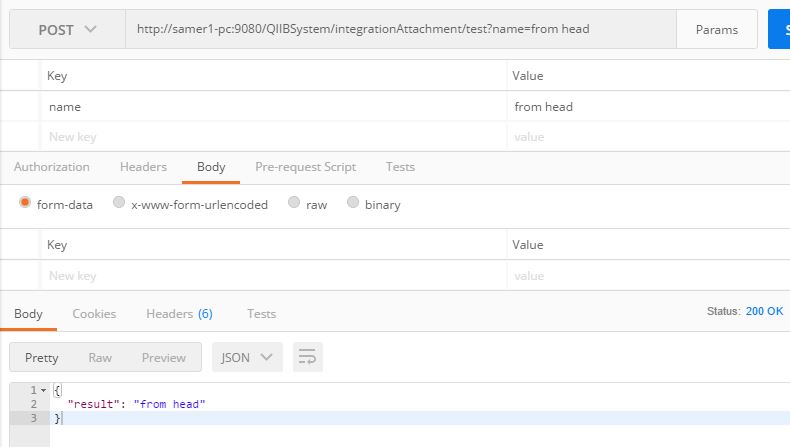
Task: Click the 'New key' field in URL params
Action: [274, 137]
